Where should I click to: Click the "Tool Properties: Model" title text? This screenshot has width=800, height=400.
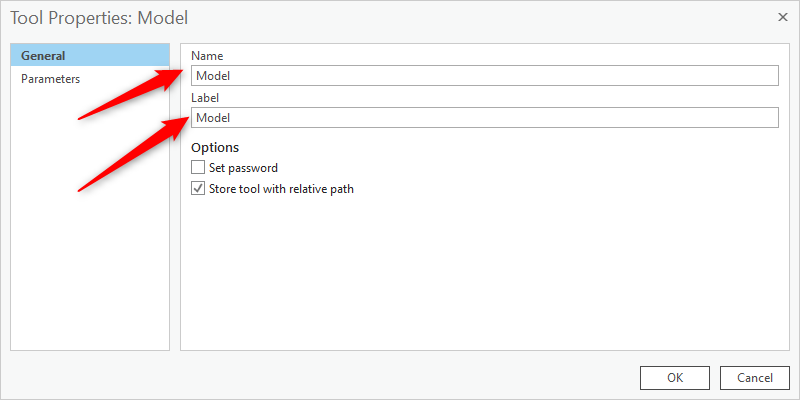click(99, 18)
